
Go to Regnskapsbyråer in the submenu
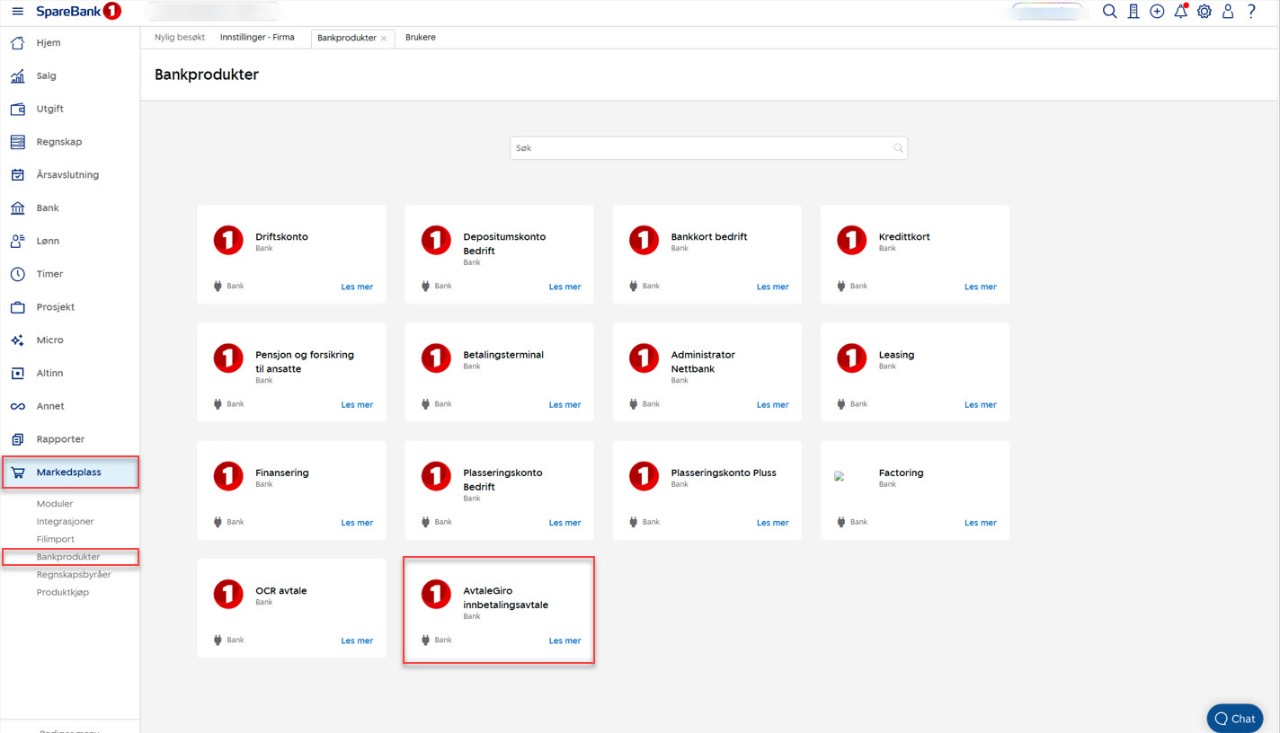74,575
